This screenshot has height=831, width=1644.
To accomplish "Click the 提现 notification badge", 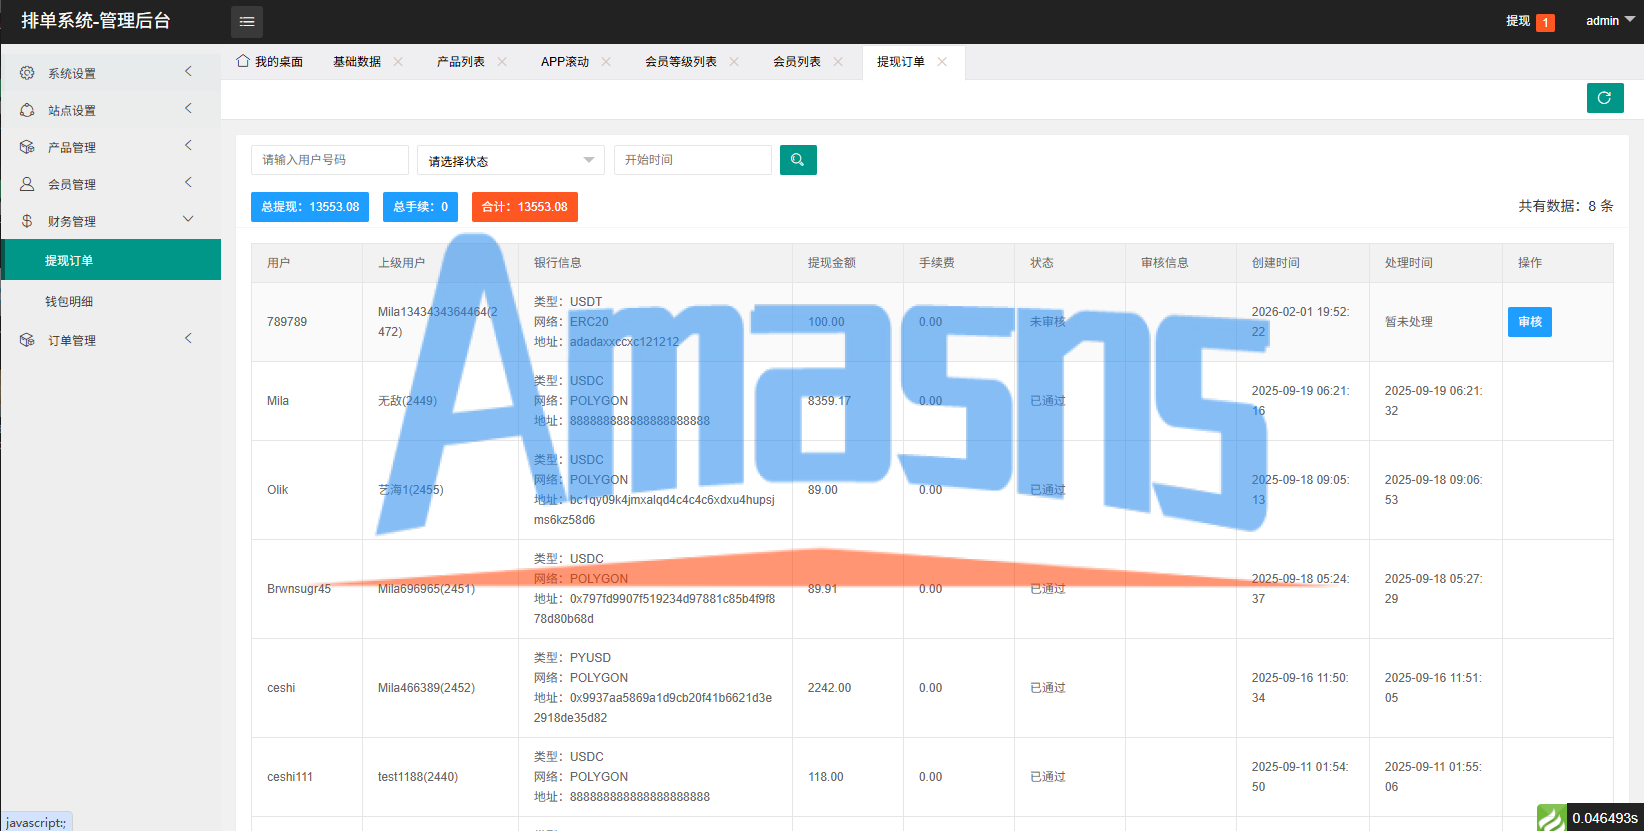I will coord(1545,22).
